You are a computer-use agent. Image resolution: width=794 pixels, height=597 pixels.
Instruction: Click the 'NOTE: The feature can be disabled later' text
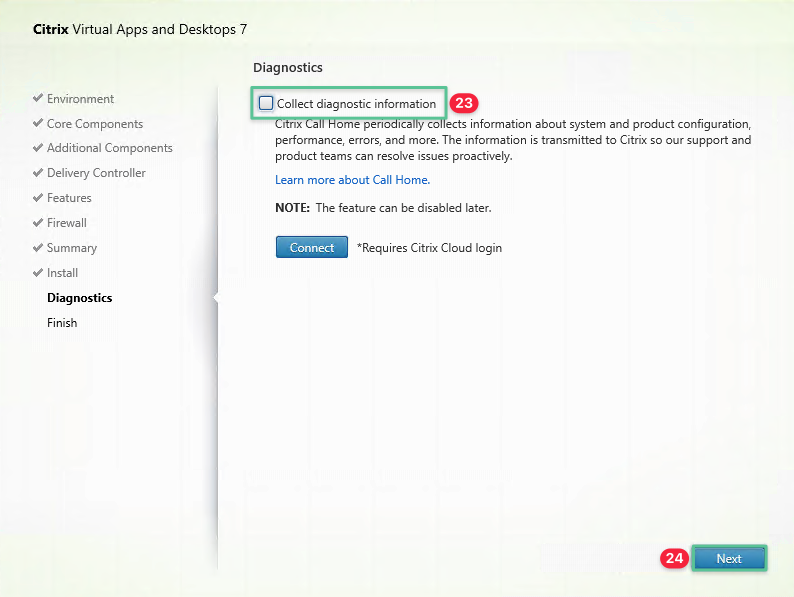point(383,208)
